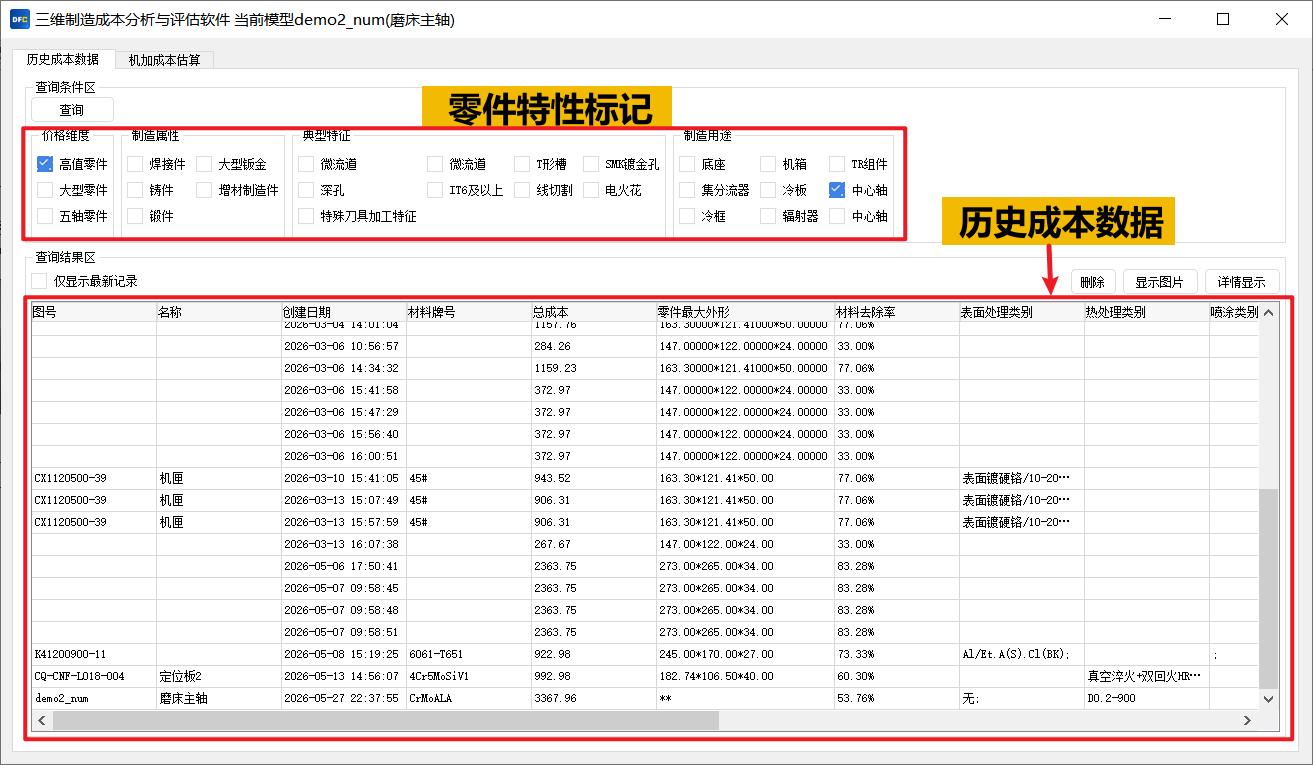The height and width of the screenshot is (765, 1313).
Task: Sort by the 图号 column header
Action: (94, 312)
